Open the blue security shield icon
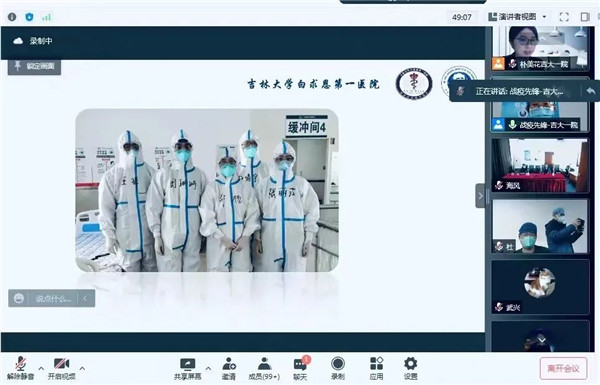 point(29,17)
